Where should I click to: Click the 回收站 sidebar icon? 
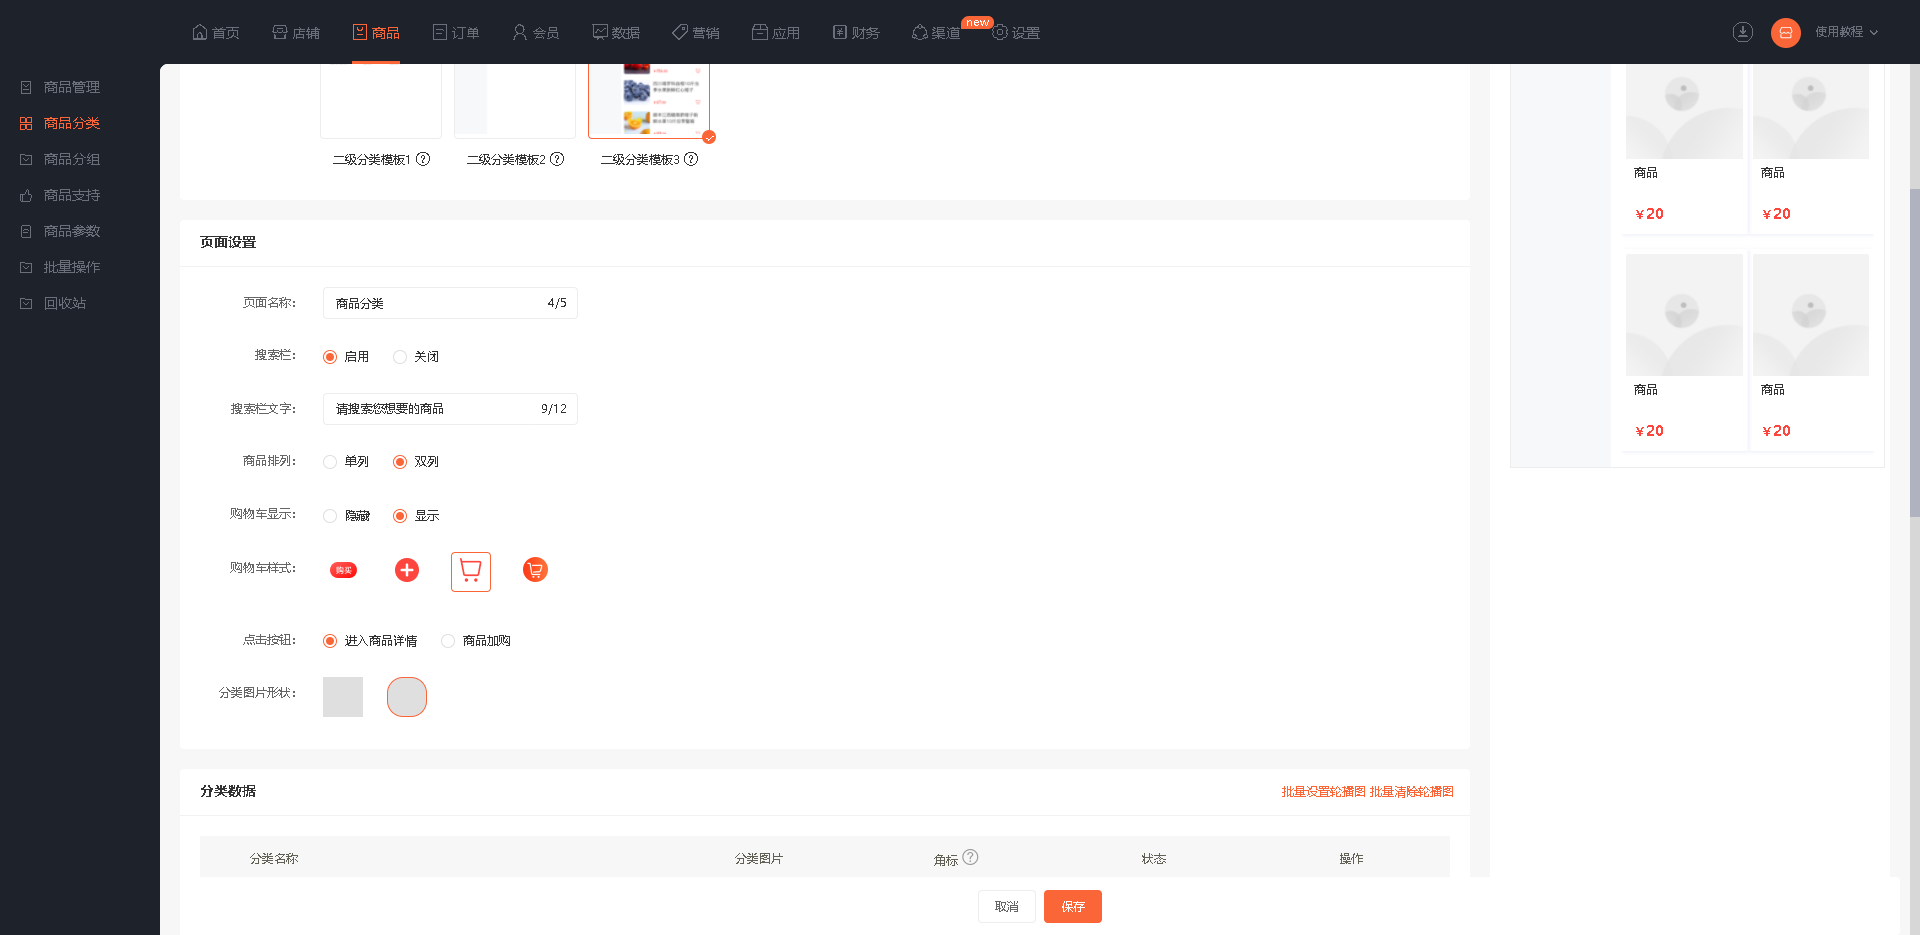pyautogui.click(x=26, y=304)
